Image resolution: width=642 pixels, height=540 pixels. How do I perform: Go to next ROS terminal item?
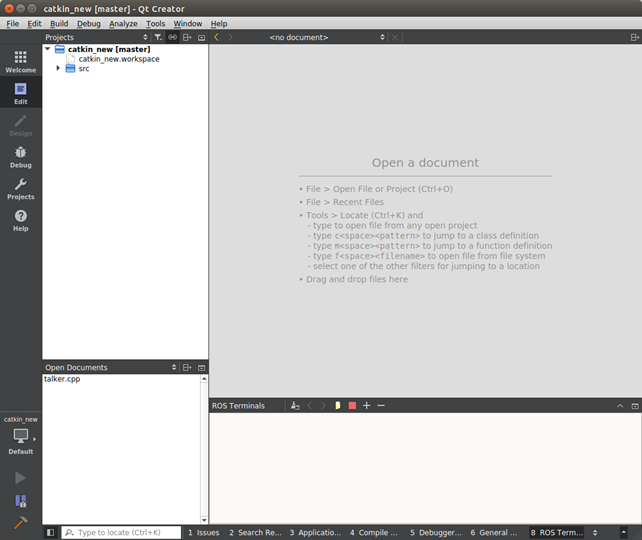coord(323,405)
